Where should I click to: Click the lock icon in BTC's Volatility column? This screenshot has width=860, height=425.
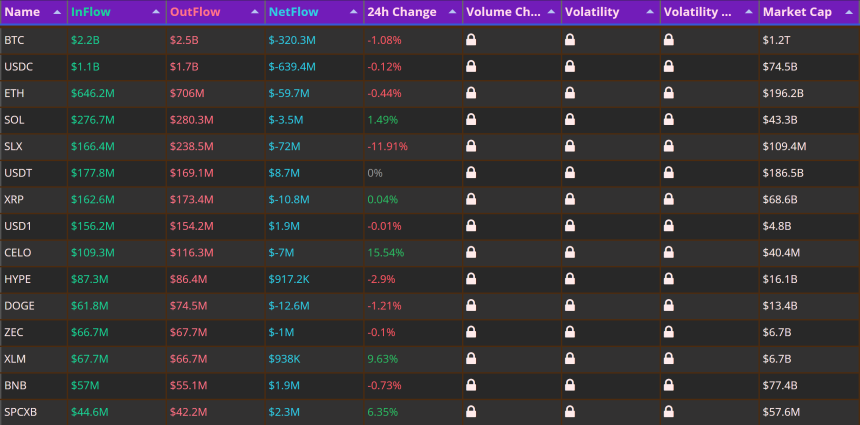(570, 39)
